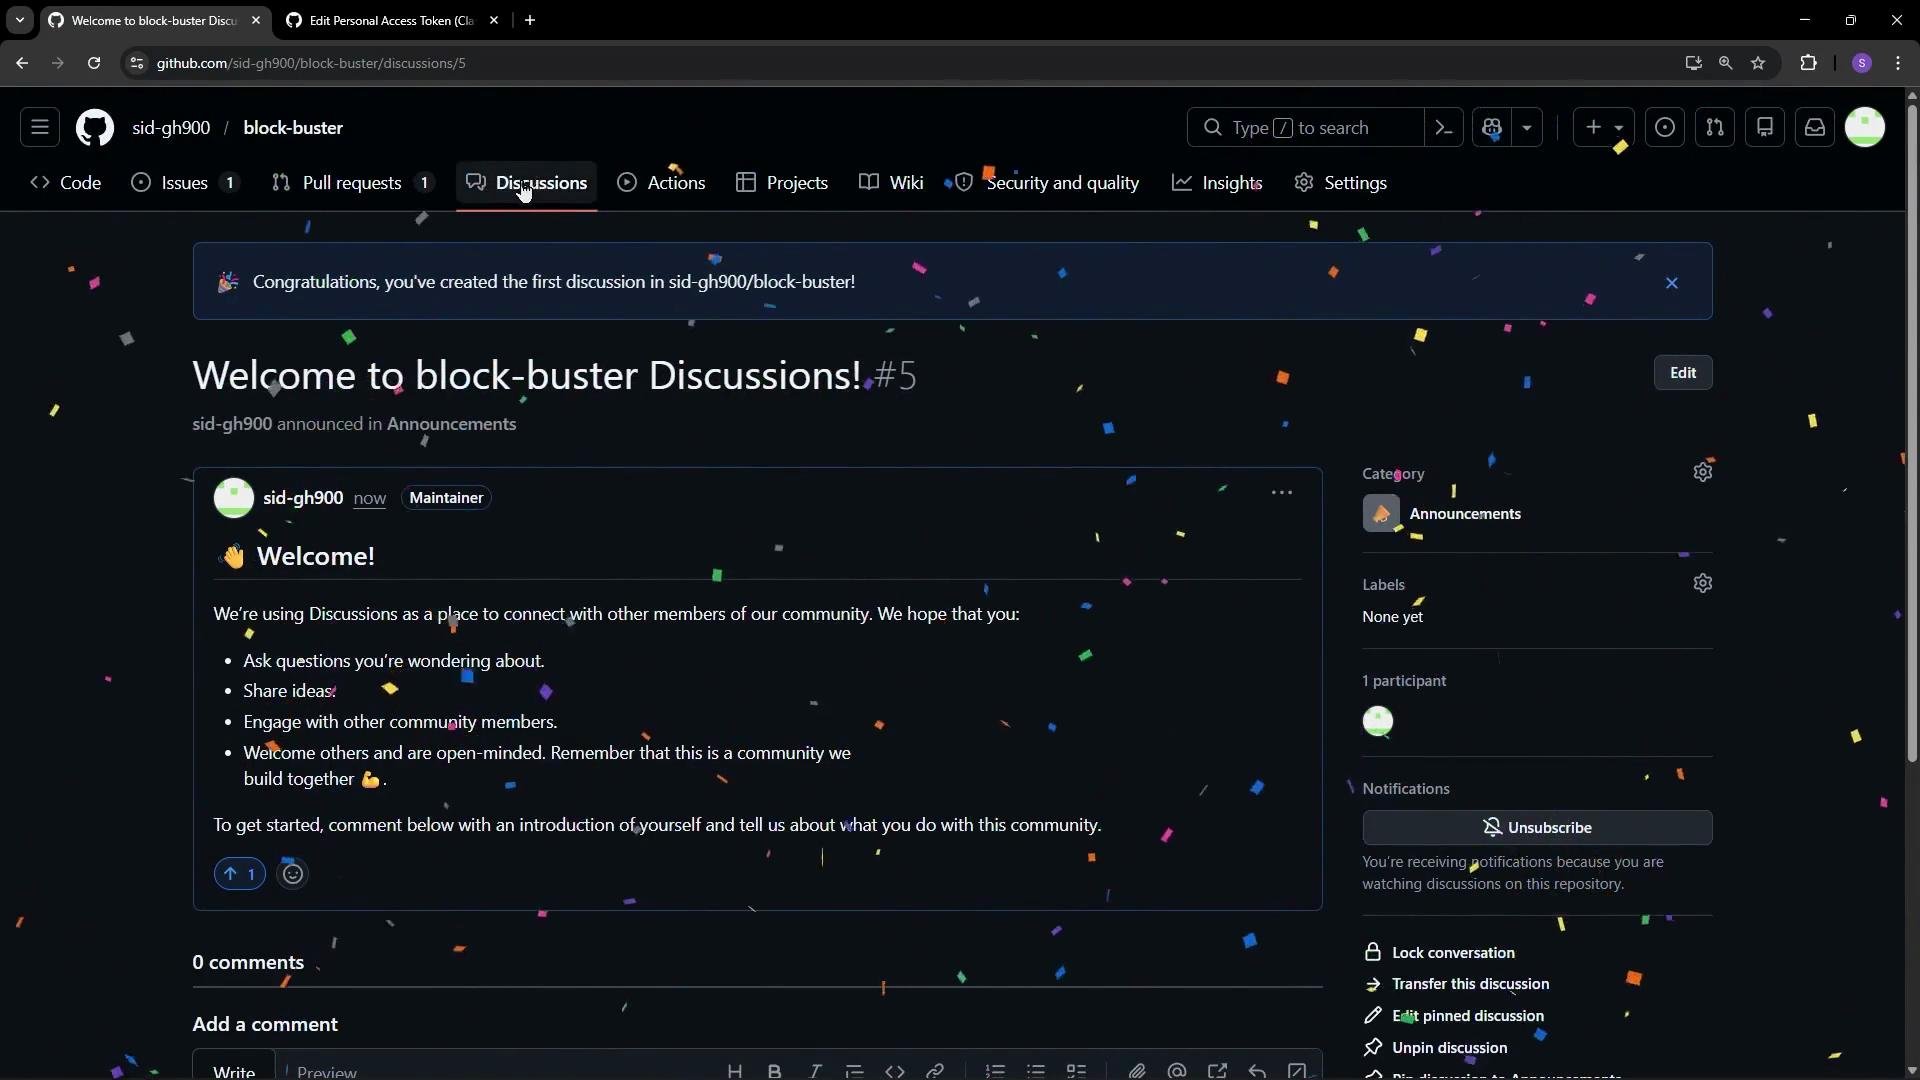The image size is (1920, 1080).
Task: Switch to the Issues tab
Action: click(186, 183)
